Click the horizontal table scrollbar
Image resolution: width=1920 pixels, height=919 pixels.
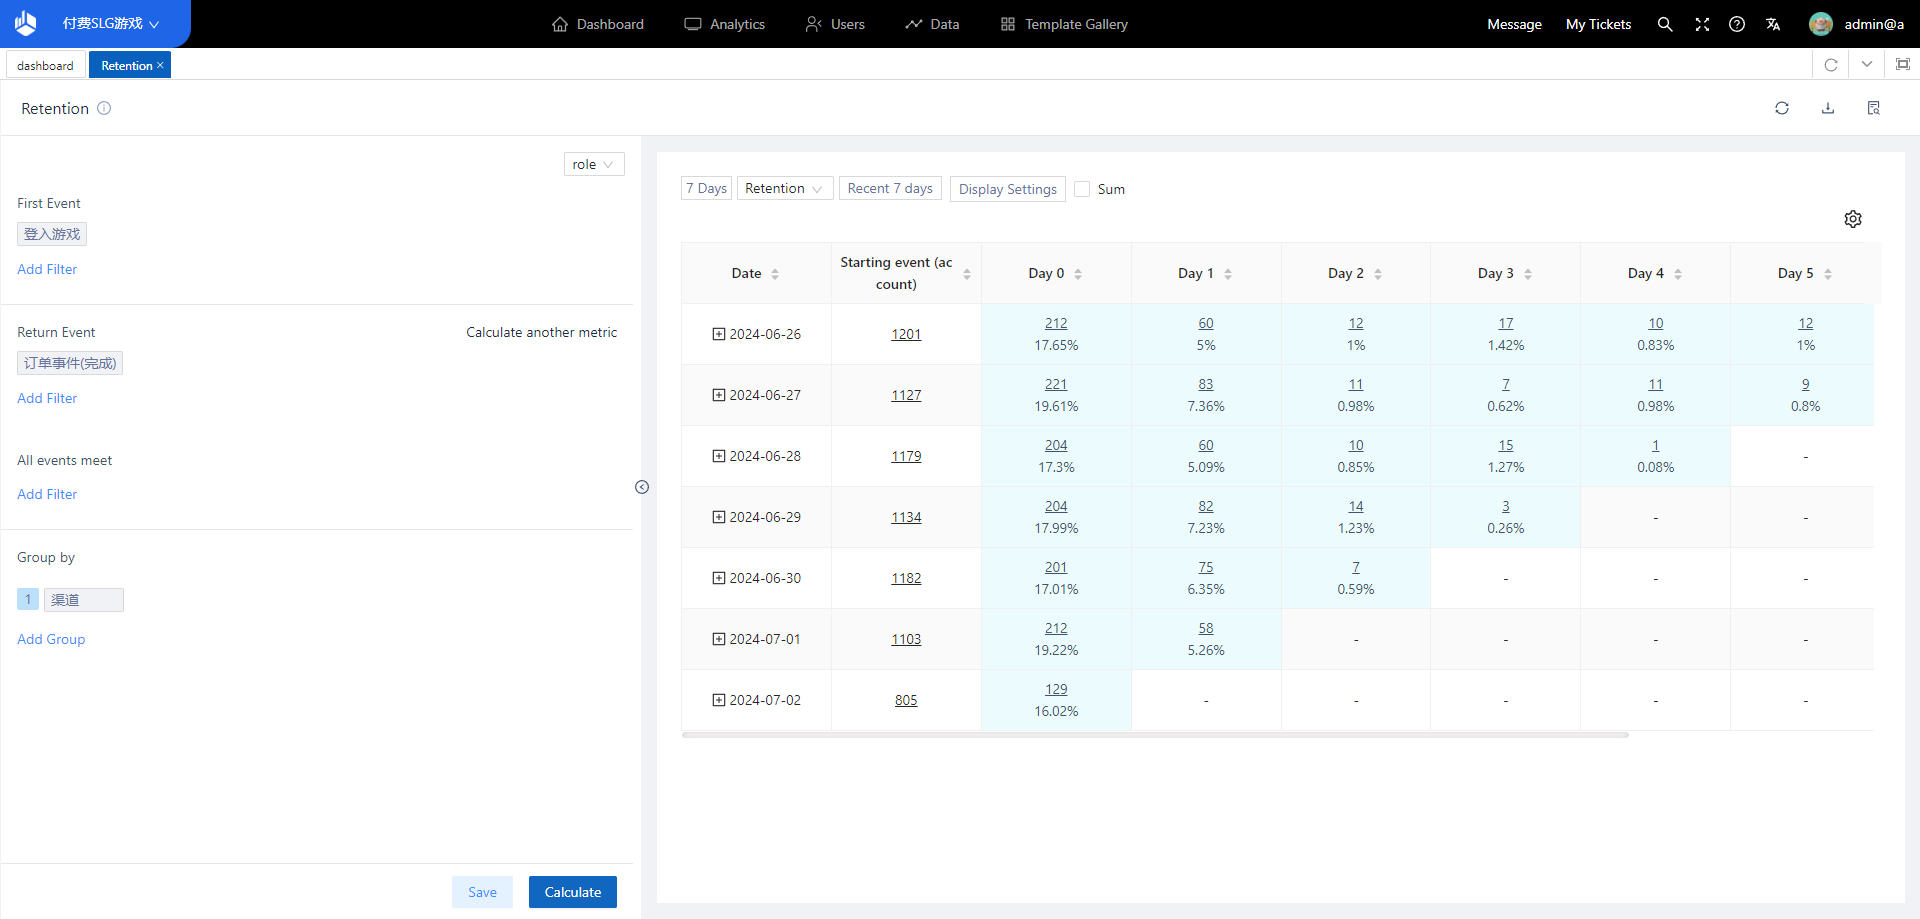point(1155,735)
